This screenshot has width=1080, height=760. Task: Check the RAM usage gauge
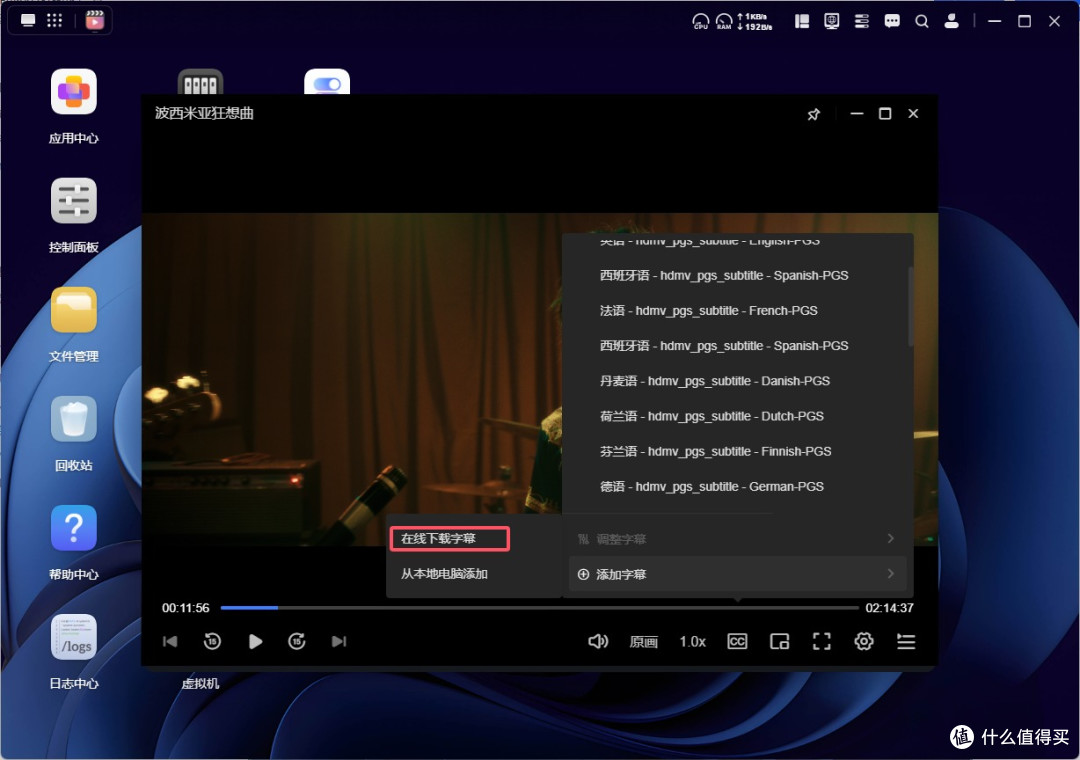[x=724, y=21]
